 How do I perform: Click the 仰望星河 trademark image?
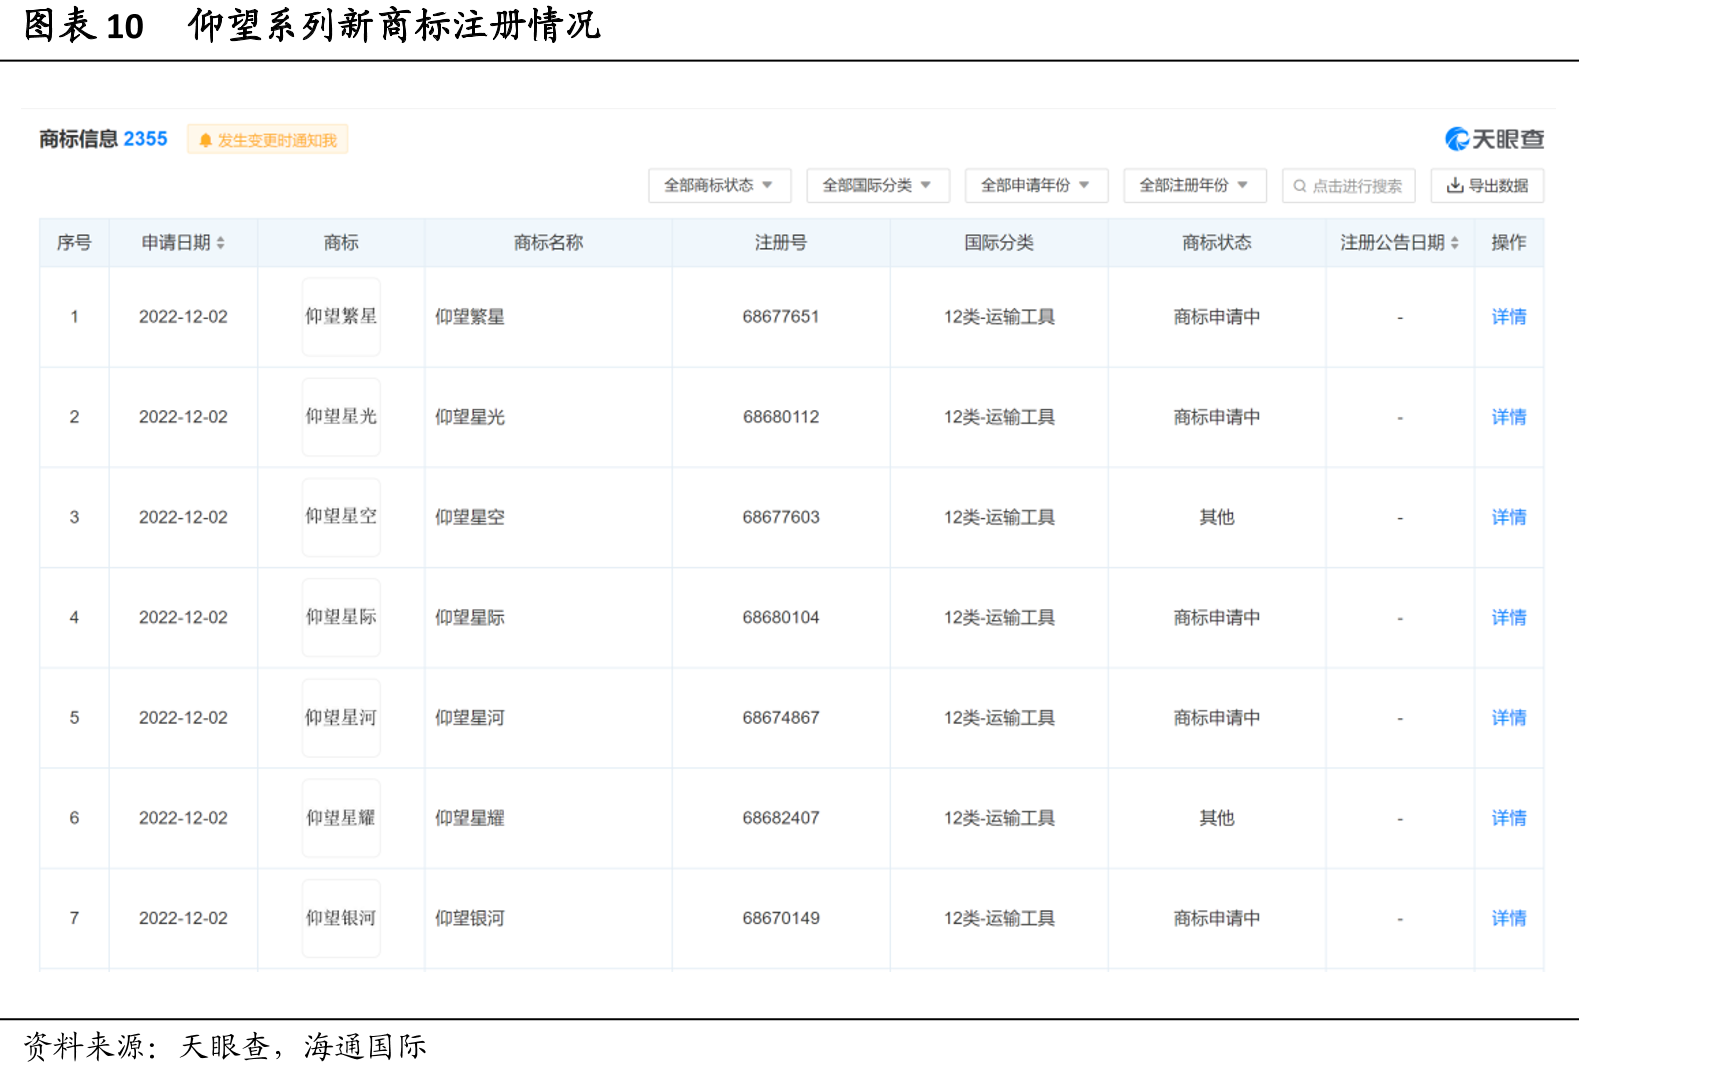tap(341, 718)
